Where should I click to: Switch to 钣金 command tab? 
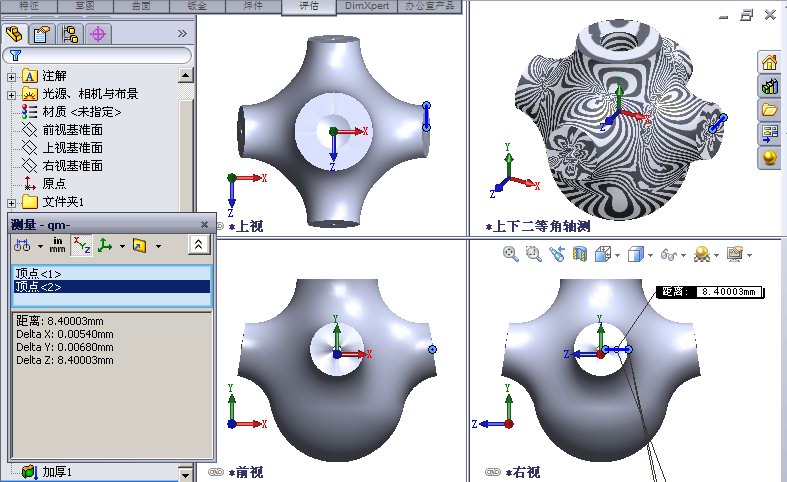pos(197,6)
